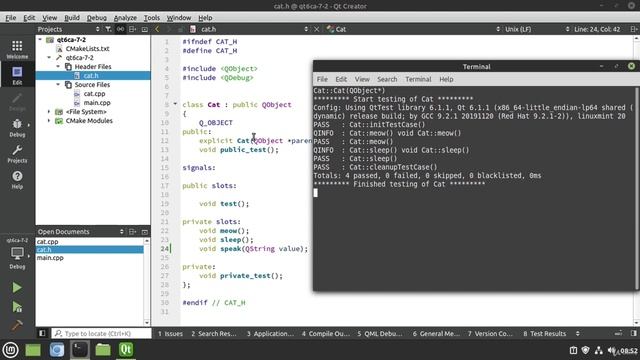Click the Build project hammer icon
640x360 pixels.
point(17,325)
